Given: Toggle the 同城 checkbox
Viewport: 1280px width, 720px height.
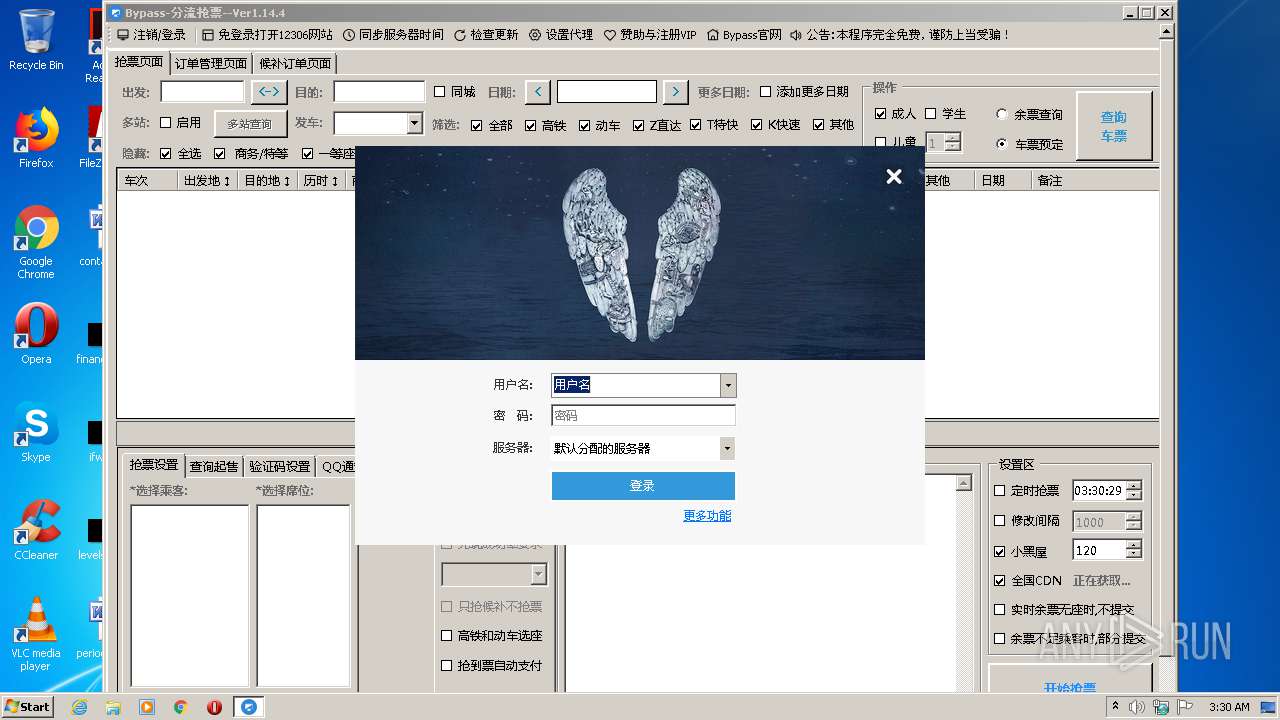Looking at the screenshot, I should [x=439, y=92].
